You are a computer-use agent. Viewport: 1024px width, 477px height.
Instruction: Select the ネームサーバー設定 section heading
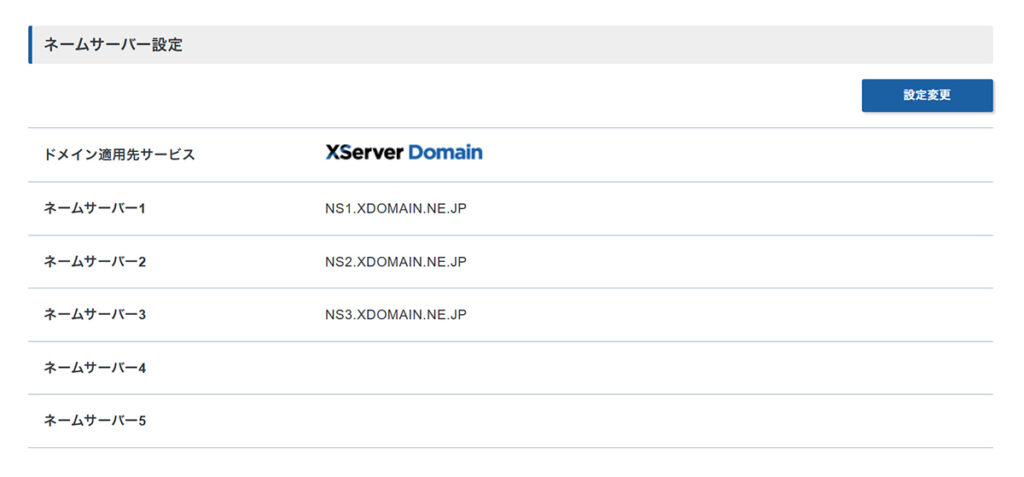click(113, 45)
